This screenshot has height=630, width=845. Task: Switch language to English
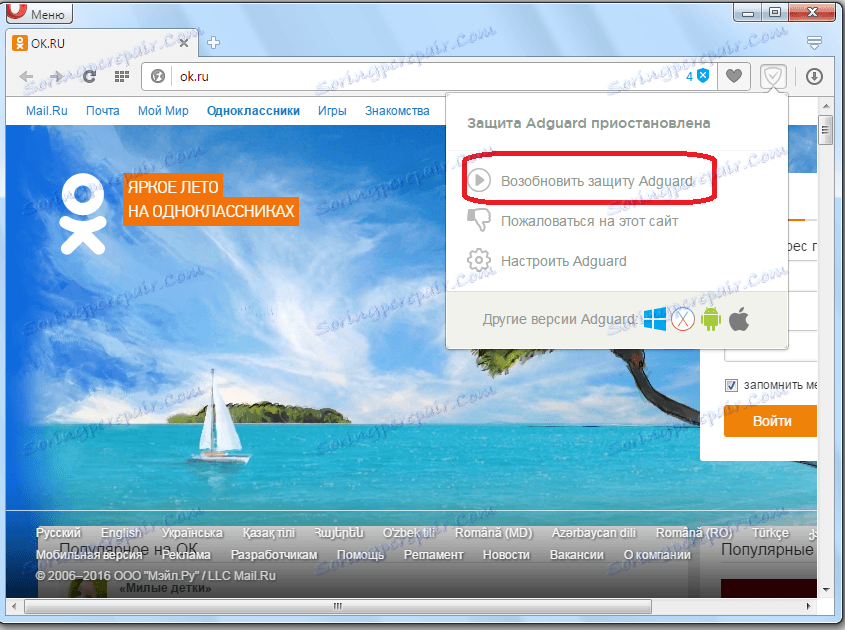pos(121,533)
